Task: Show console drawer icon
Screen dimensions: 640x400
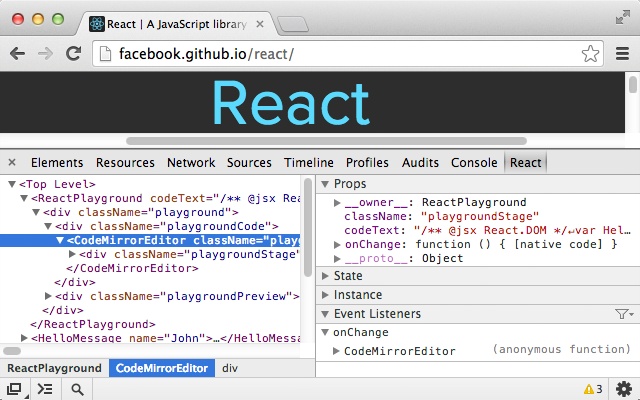Action: 45,389
